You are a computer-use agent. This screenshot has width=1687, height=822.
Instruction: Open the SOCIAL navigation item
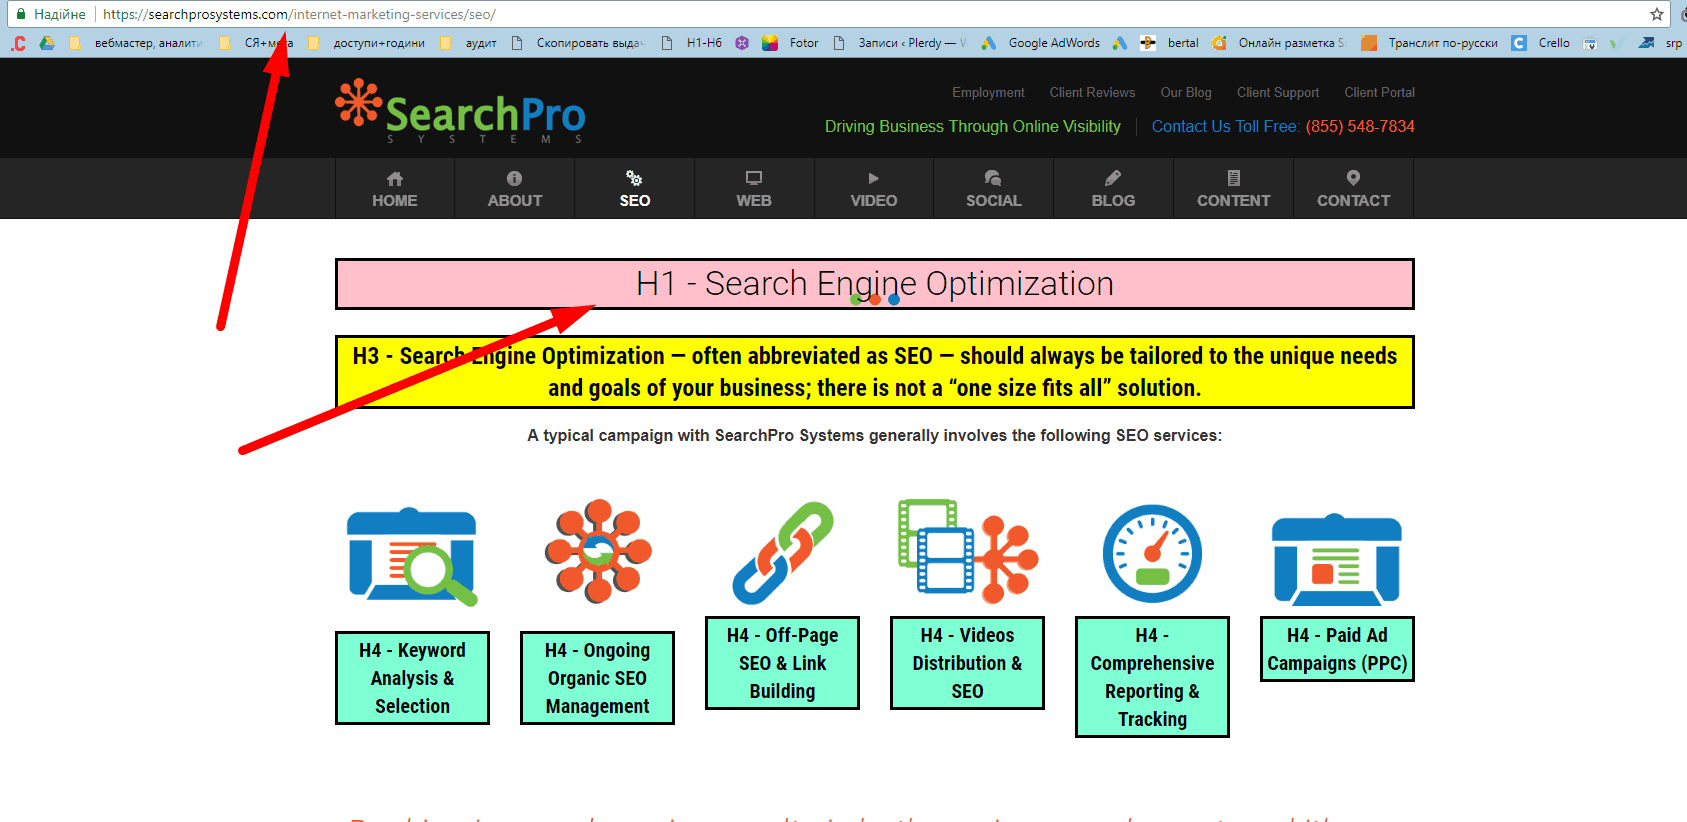pyautogui.click(x=994, y=188)
